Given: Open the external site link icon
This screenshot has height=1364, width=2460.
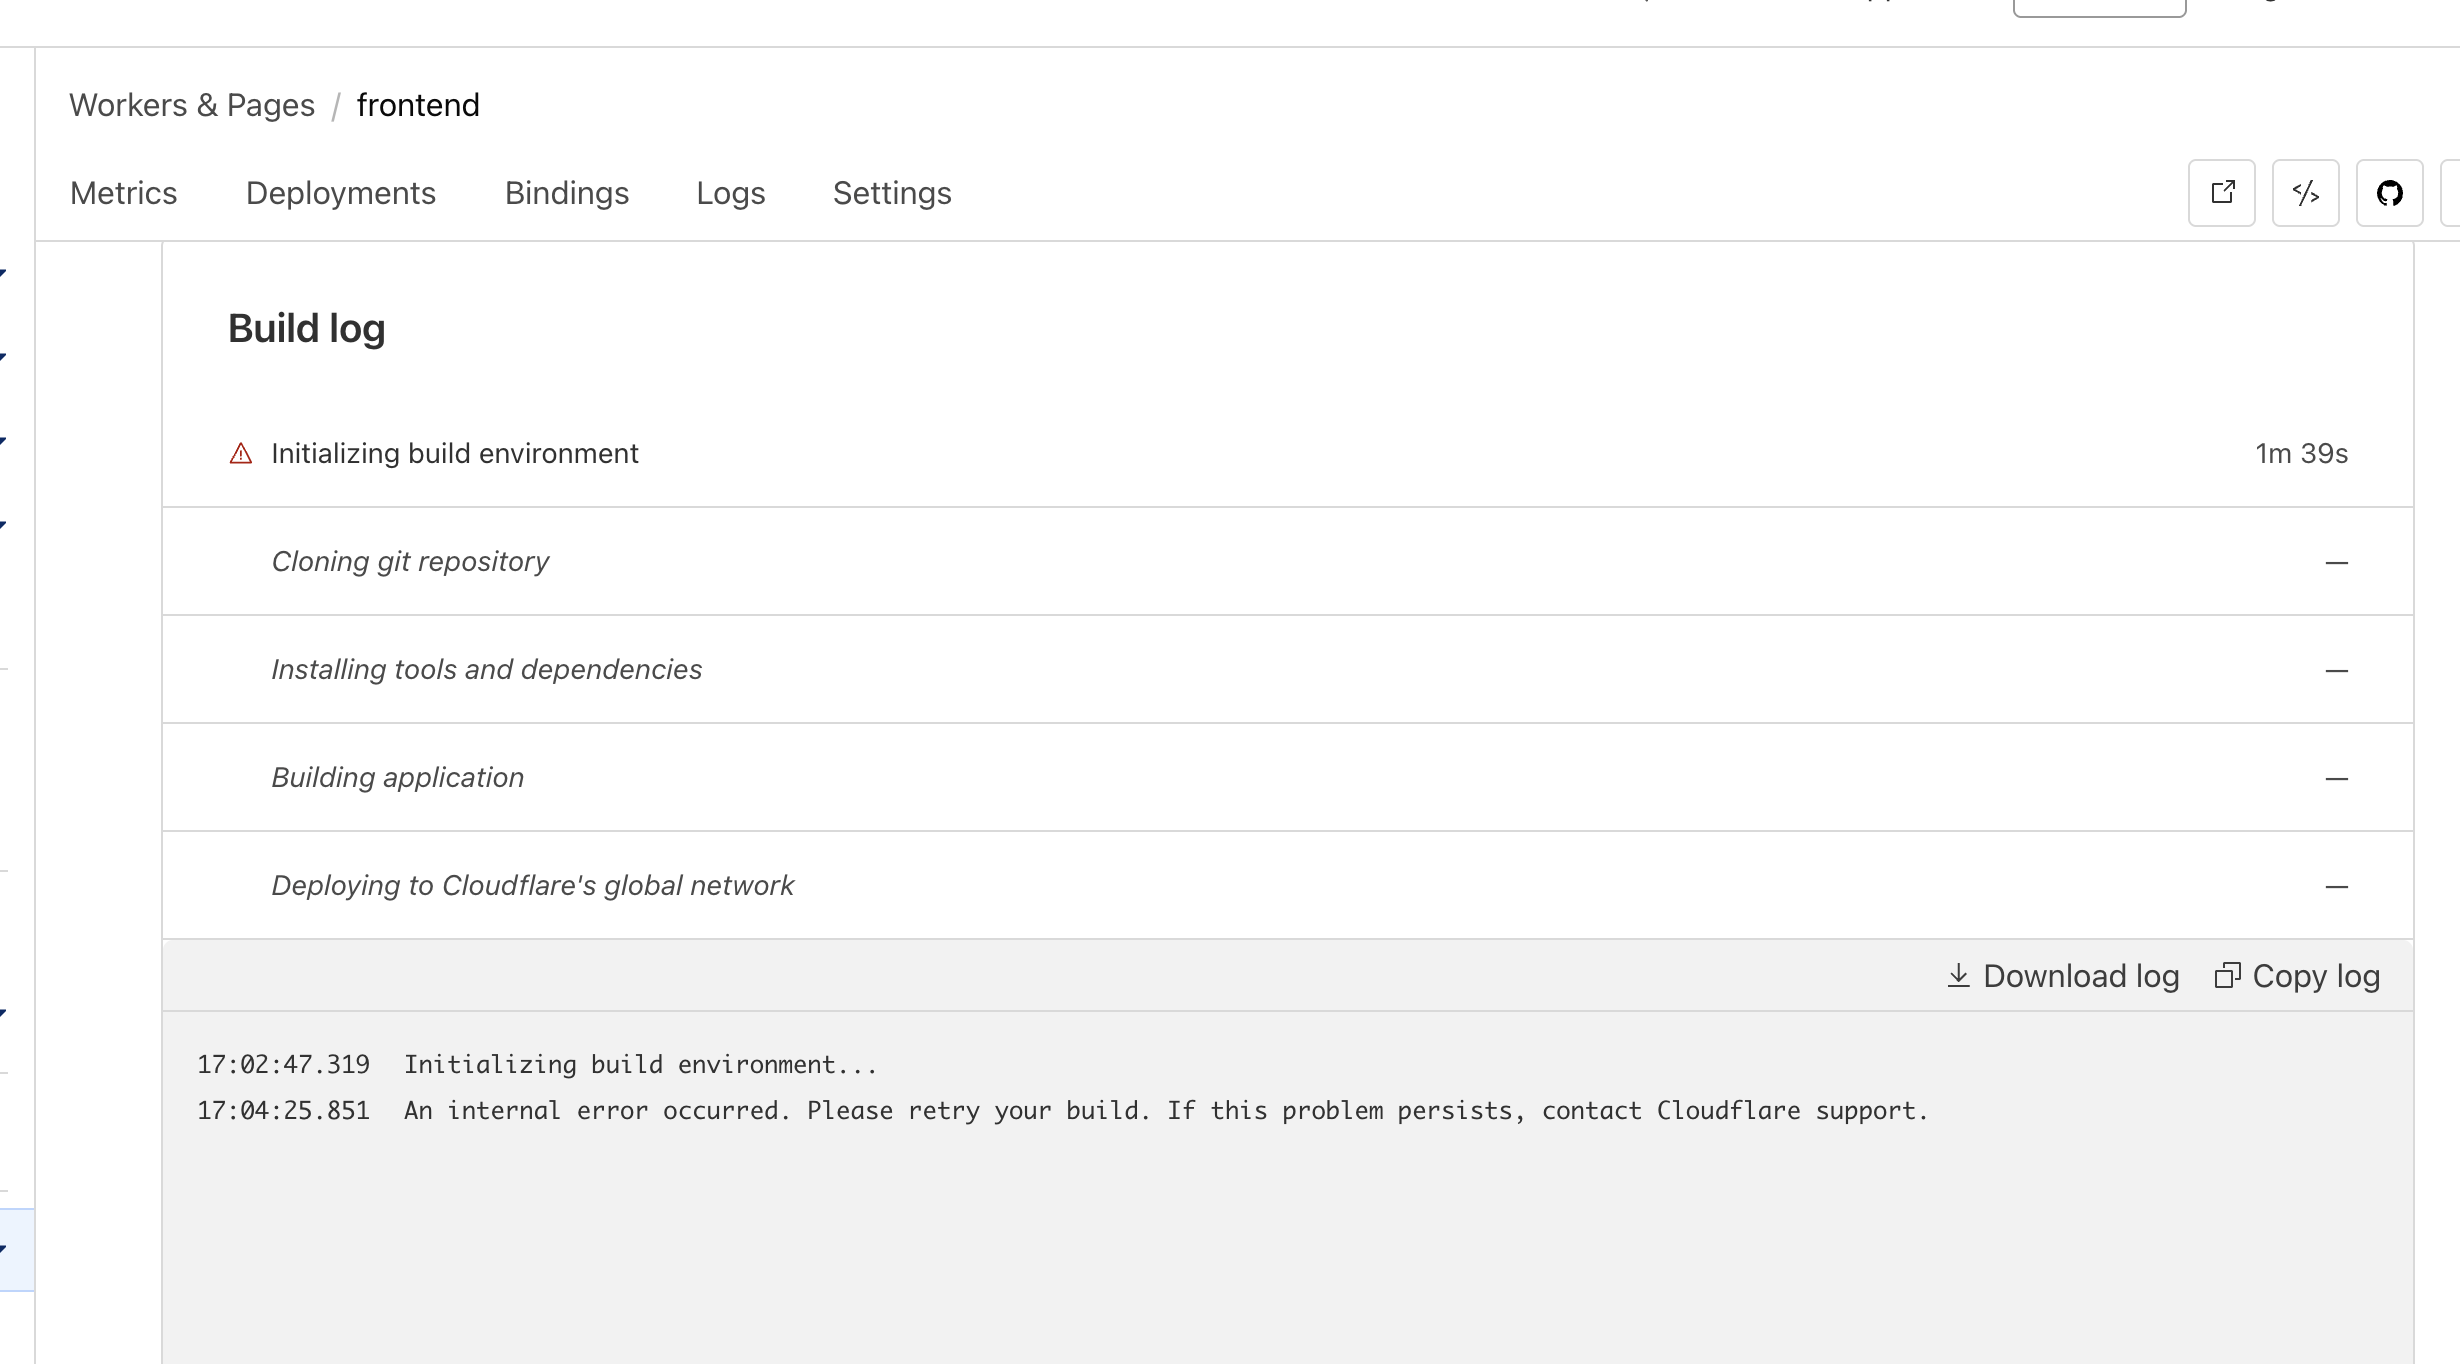Looking at the screenshot, I should pos(2221,193).
